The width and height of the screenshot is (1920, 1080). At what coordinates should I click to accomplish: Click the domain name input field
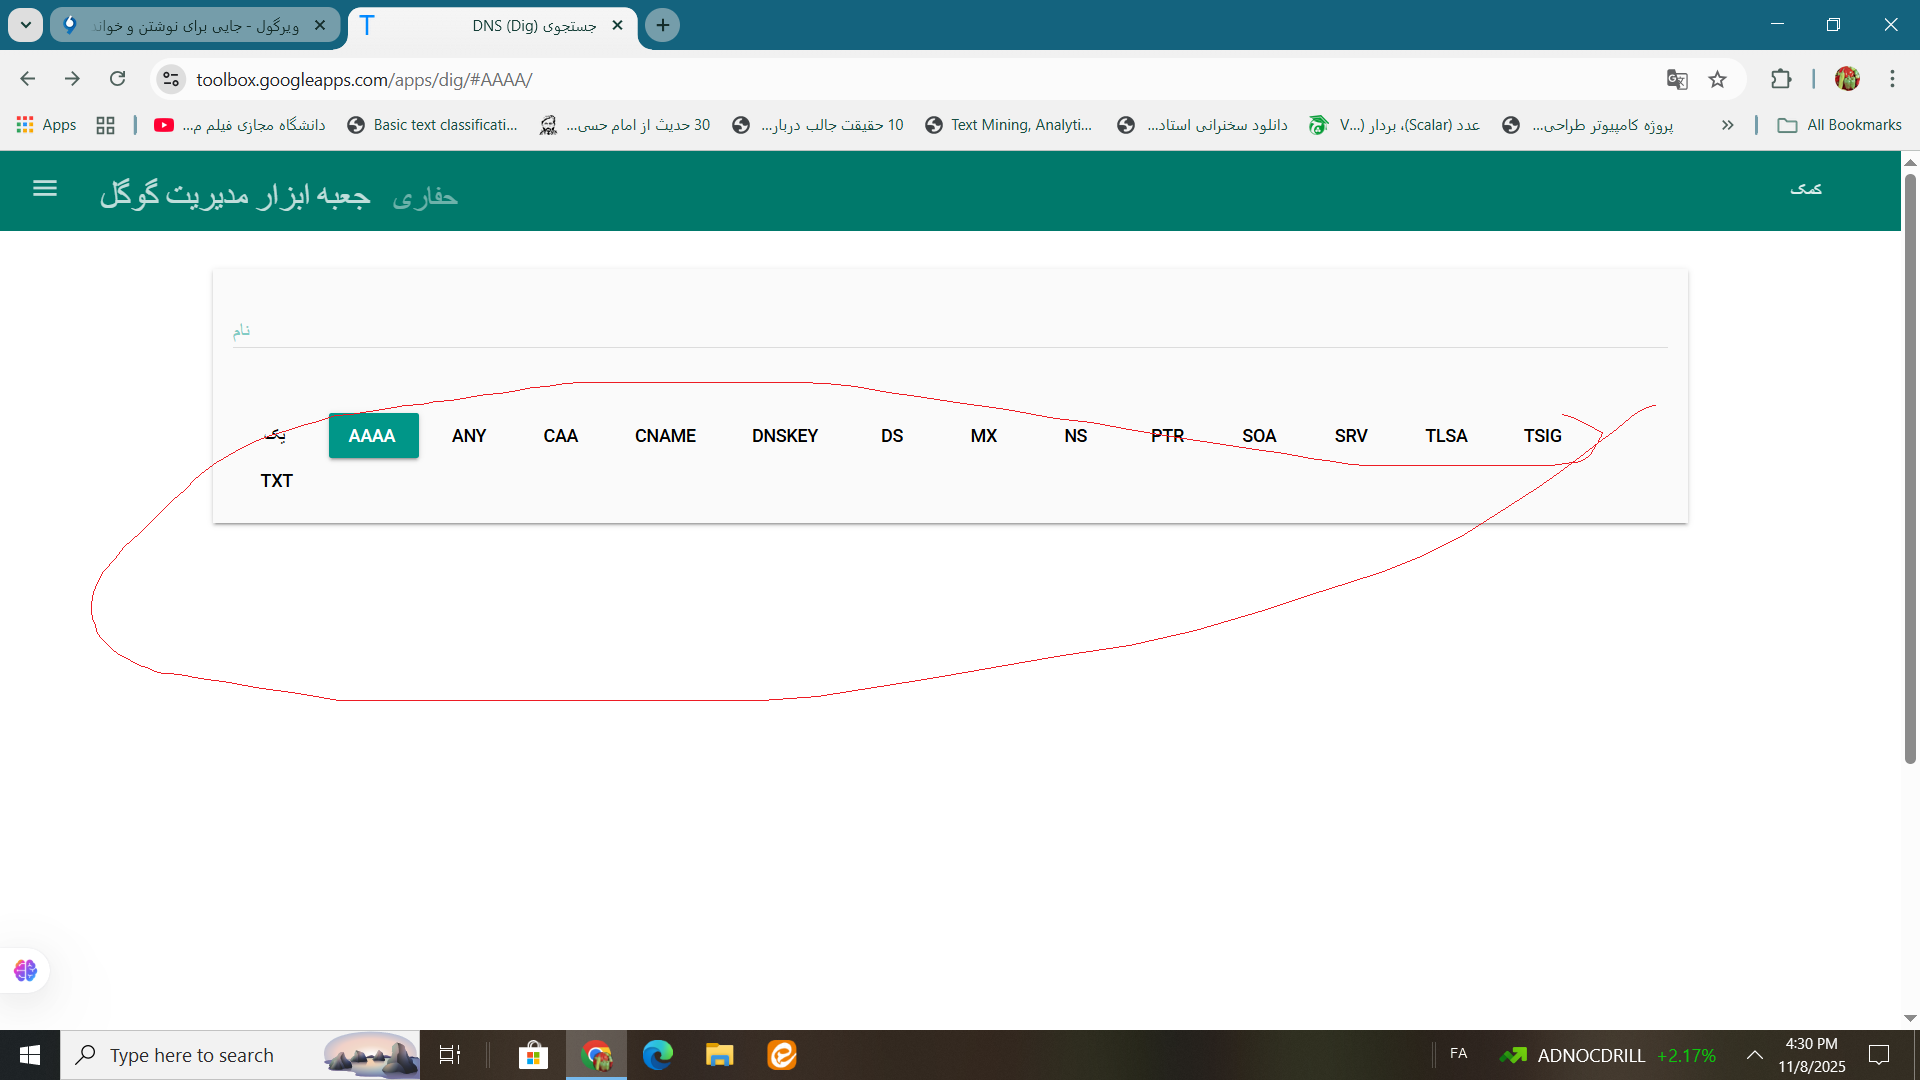point(950,330)
